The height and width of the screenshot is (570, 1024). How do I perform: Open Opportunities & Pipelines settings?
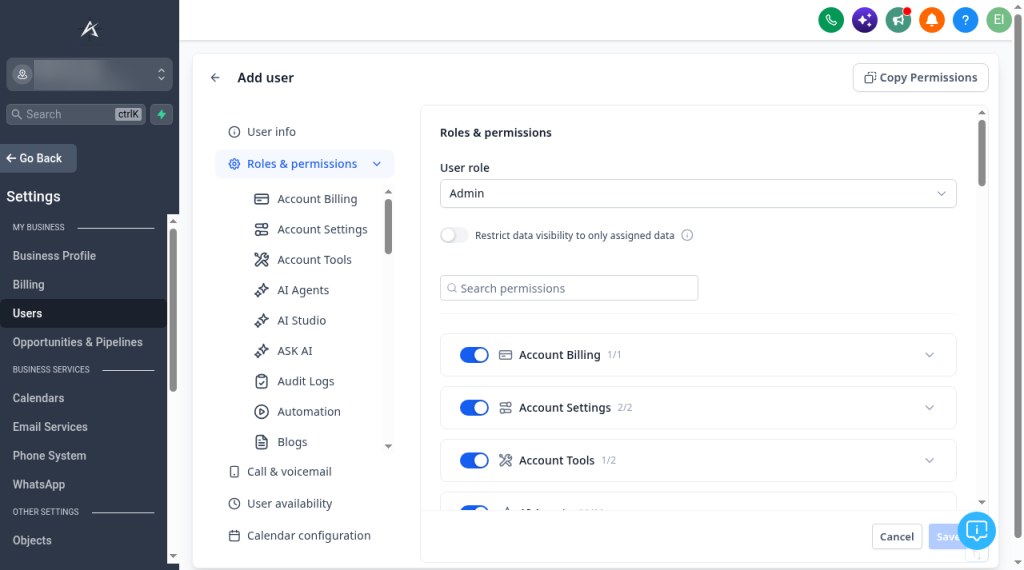[77, 342]
